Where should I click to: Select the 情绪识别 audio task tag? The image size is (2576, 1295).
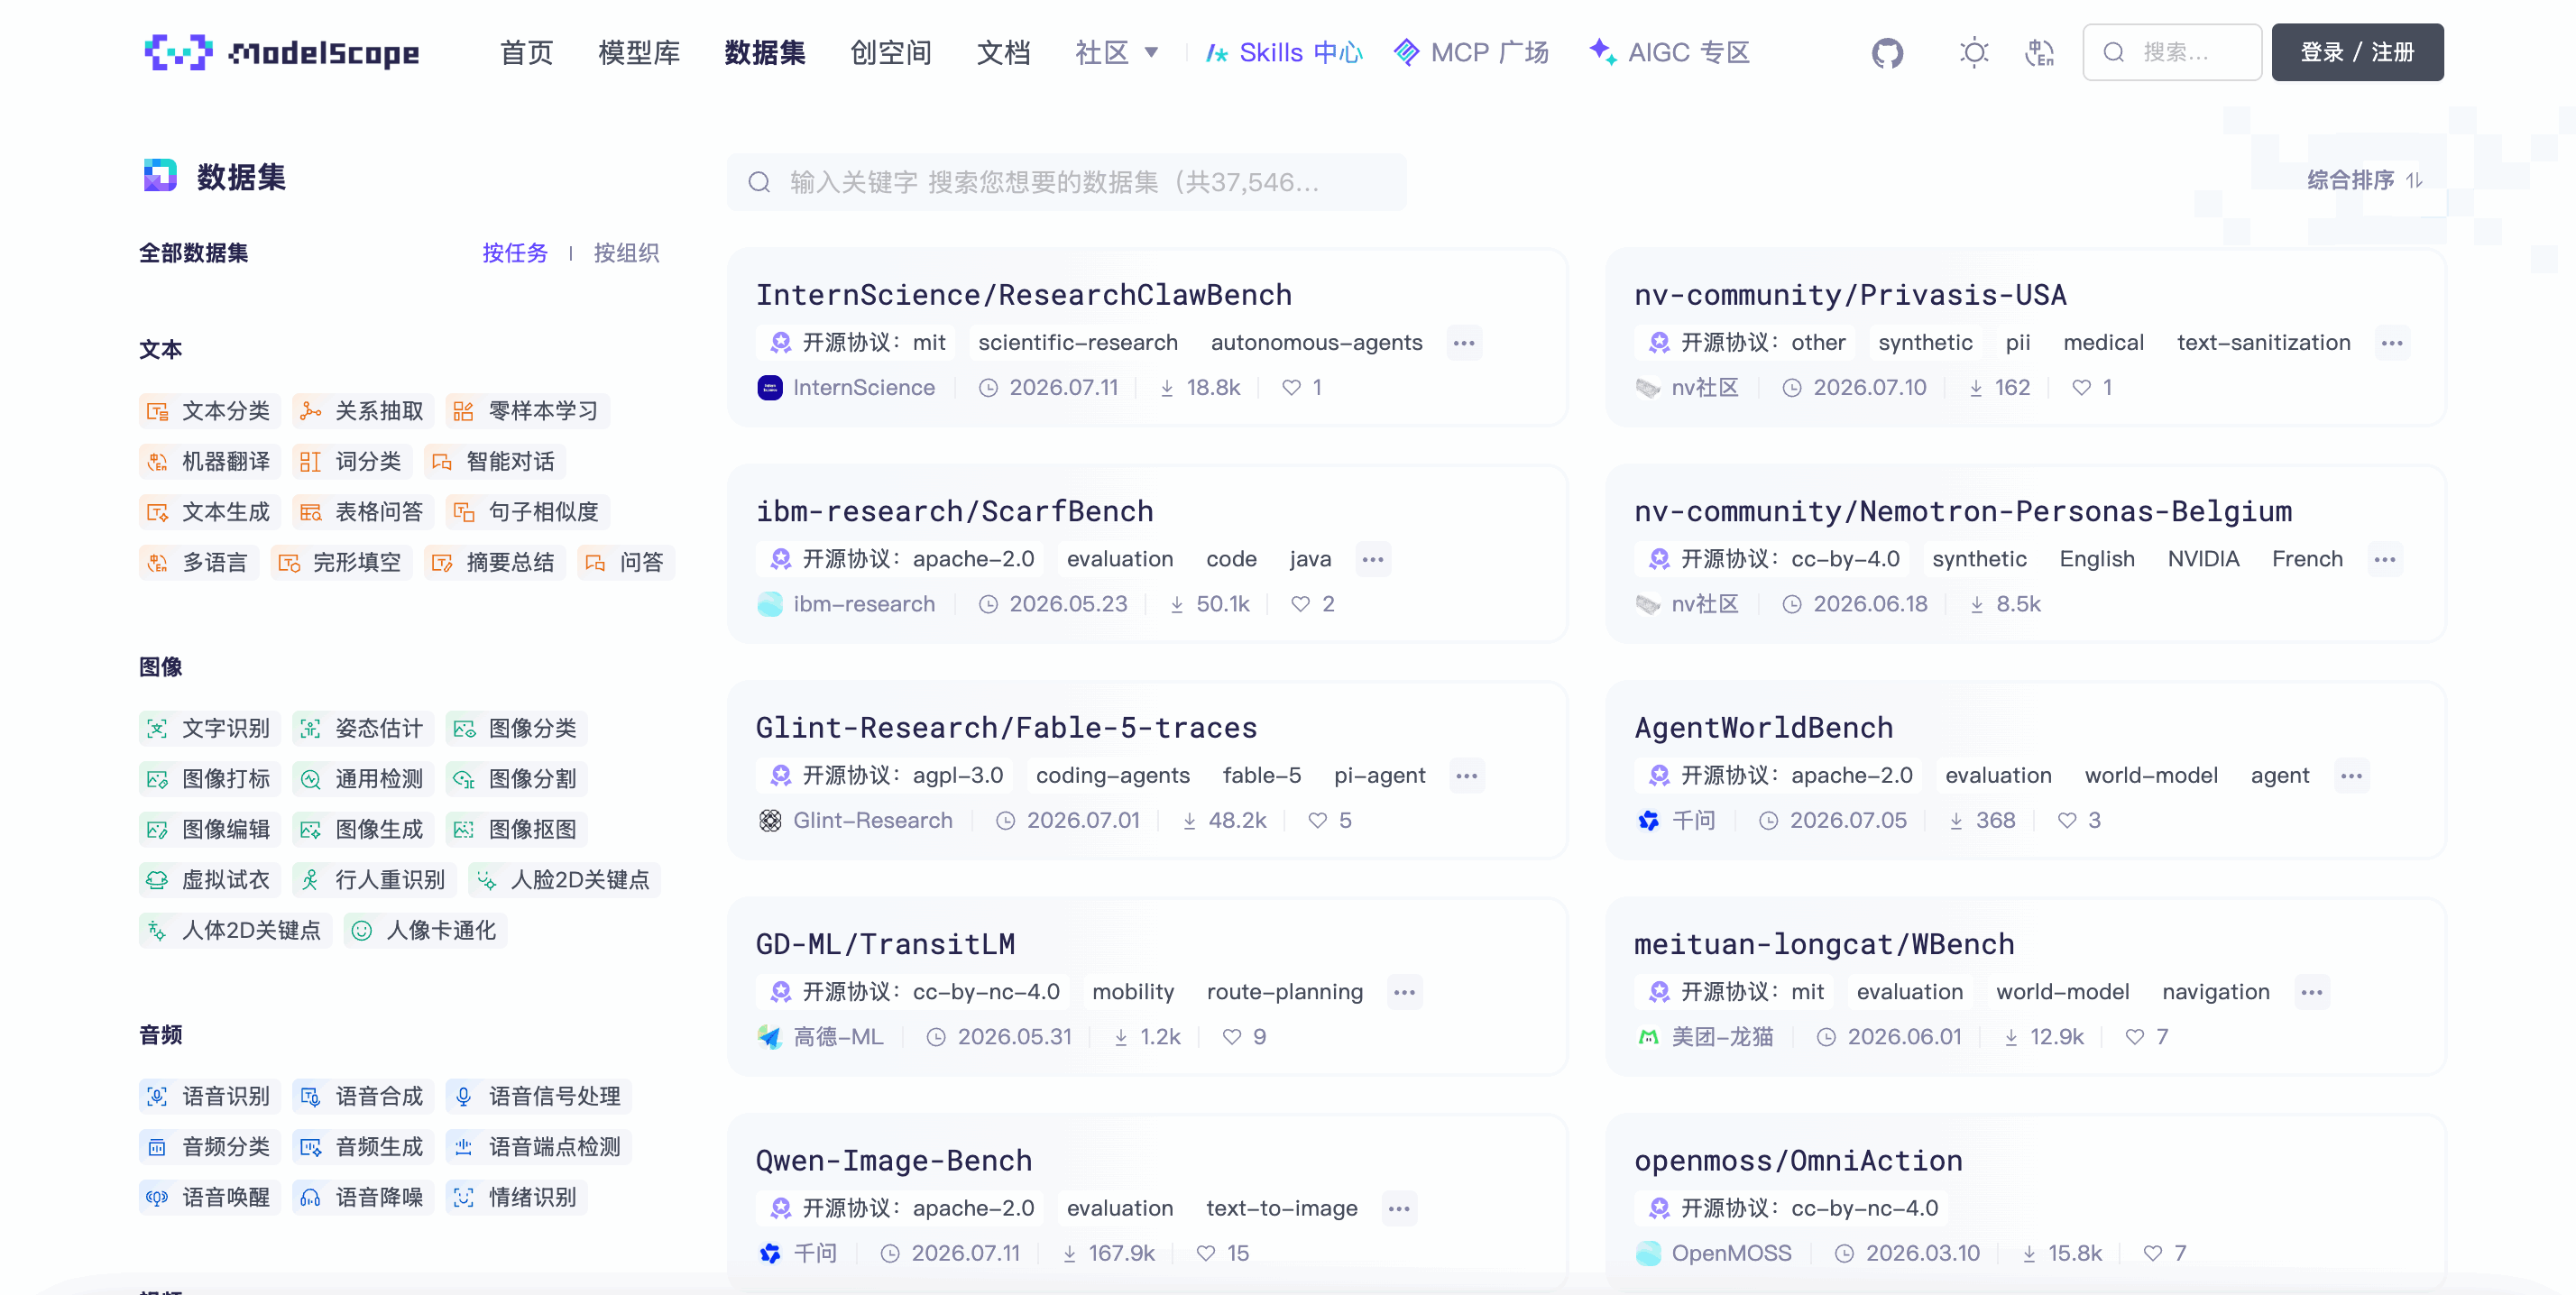pos(516,1197)
